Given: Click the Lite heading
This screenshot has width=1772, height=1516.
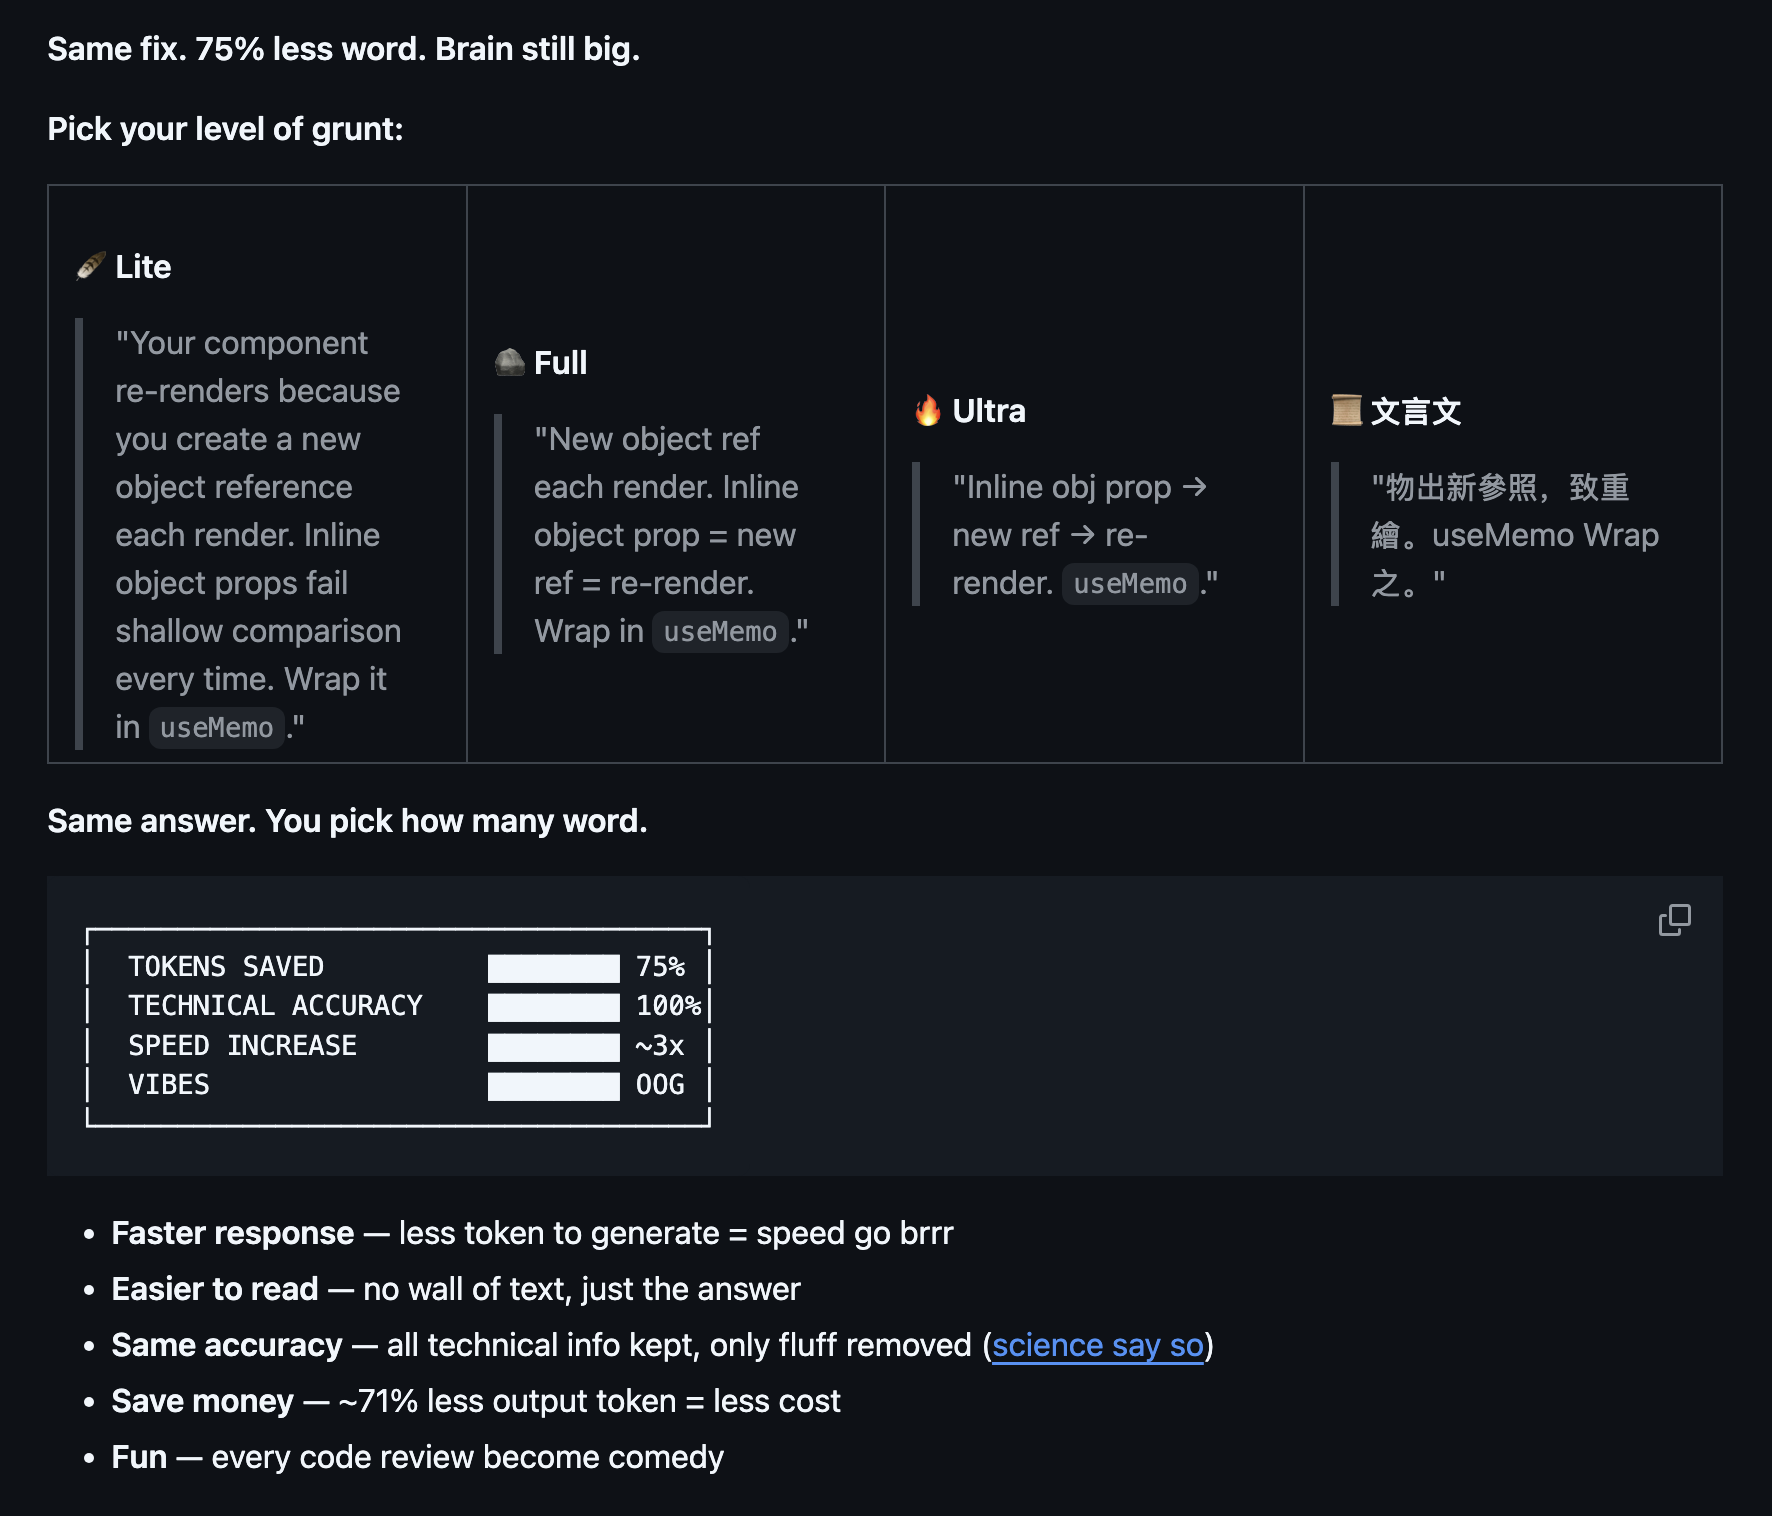Looking at the screenshot, I should pos(143,267).
